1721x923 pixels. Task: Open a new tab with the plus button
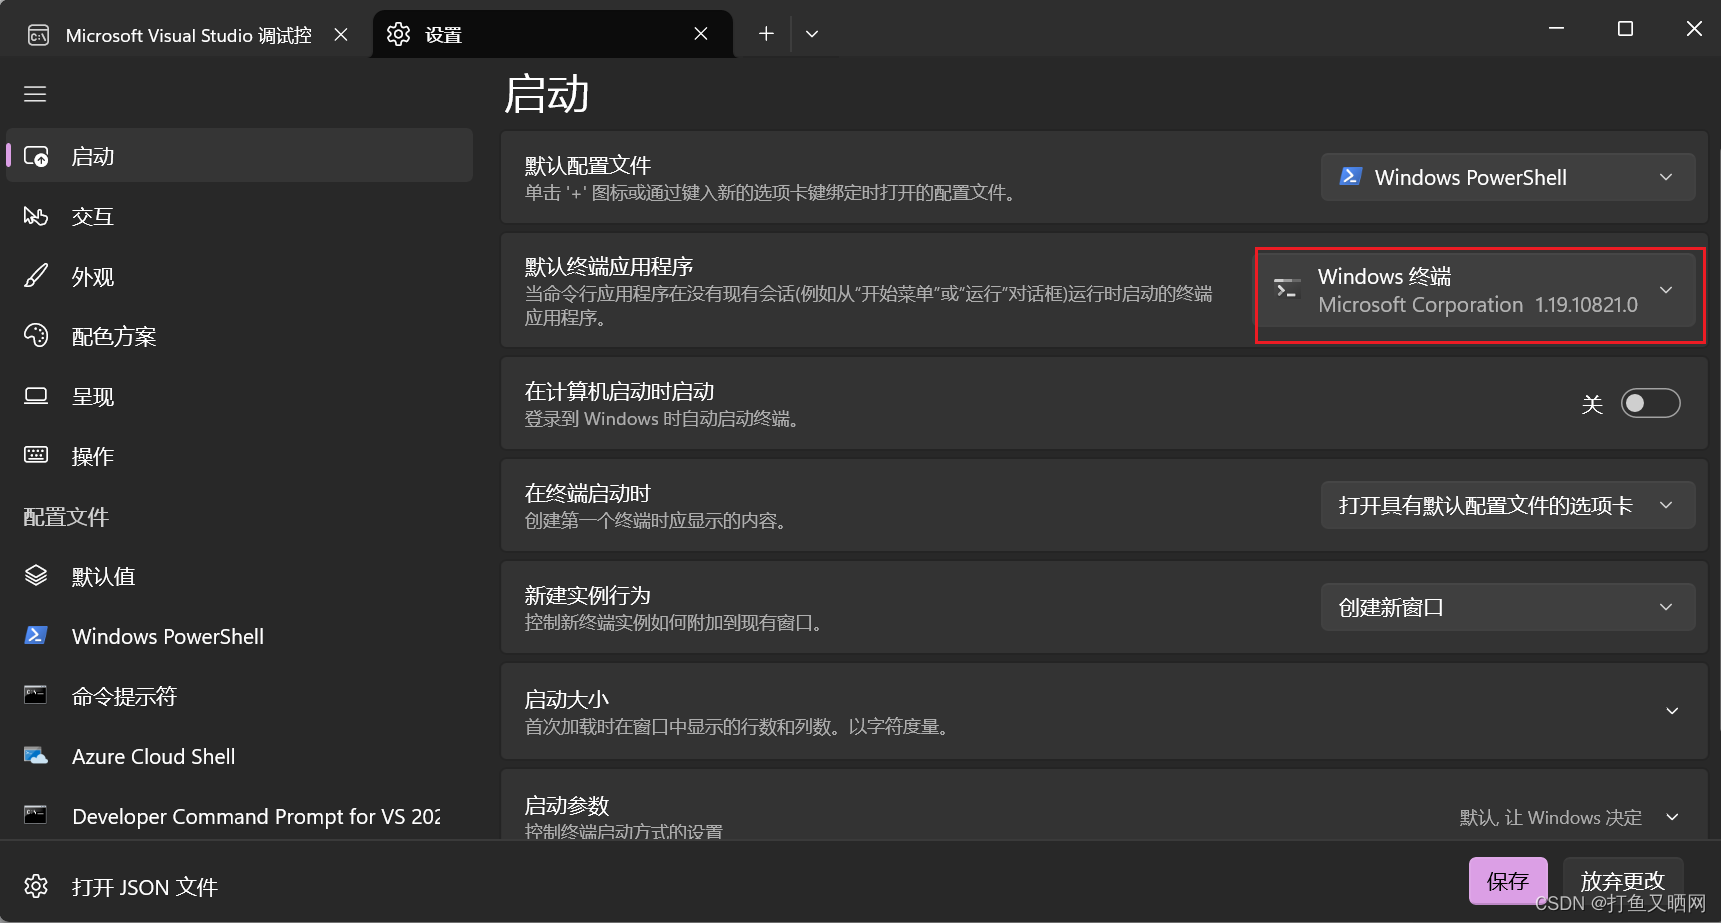pos(766,34)
